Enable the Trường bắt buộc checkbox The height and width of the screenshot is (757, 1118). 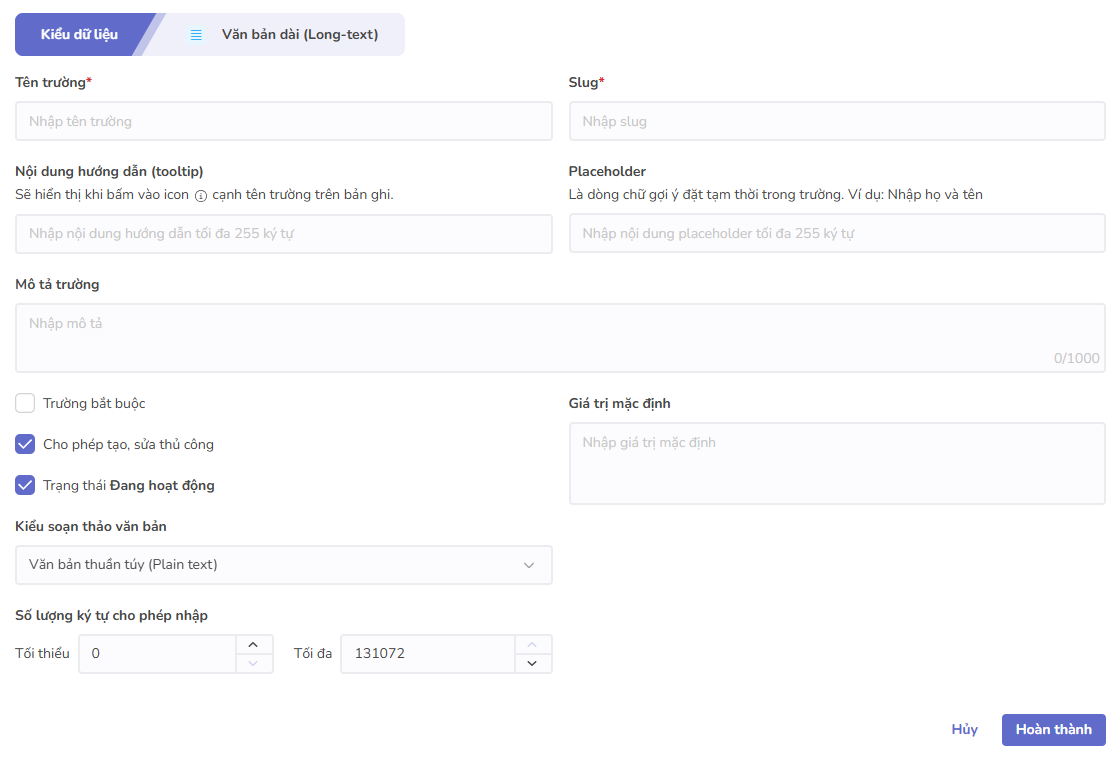(x=25, y=403)
